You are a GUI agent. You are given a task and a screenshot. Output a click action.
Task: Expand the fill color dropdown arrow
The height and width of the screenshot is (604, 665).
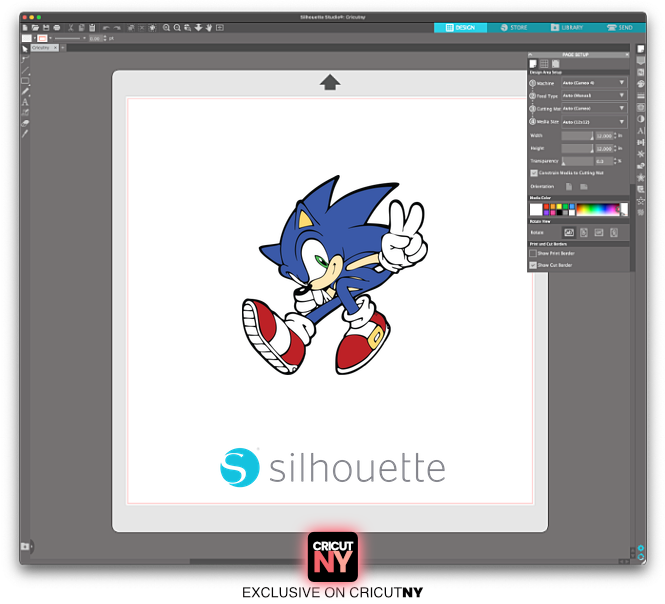[x=35, y=38]
